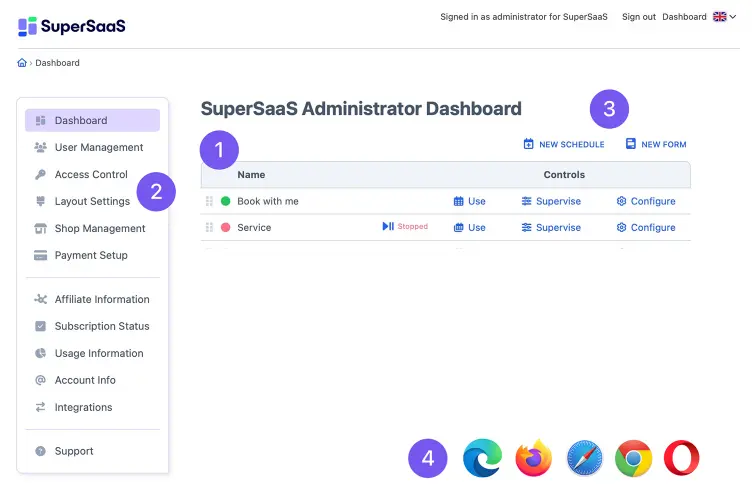
Task: Click the Controls column header
Action: [x=564, y=175]
